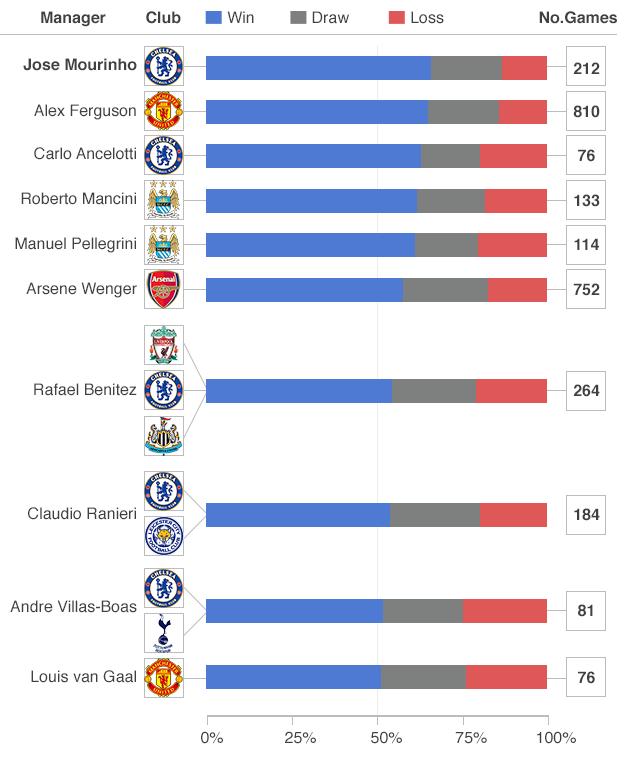Click the 810 games box for Ferguson
624x760 pixels.
[586, 111]
